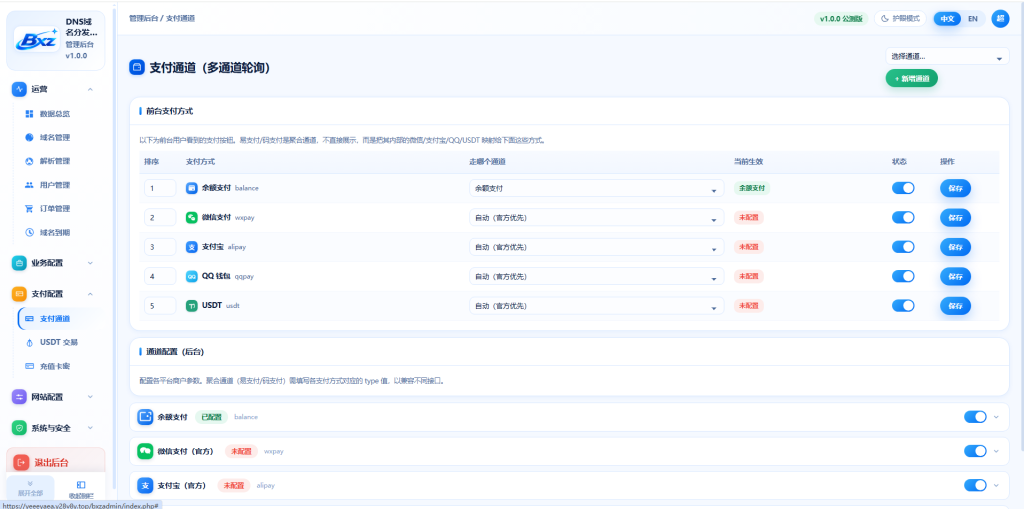Click the green 微信支付 icon in the table
The width and height of the screenshot is (1024, 509).
point(191,218)
